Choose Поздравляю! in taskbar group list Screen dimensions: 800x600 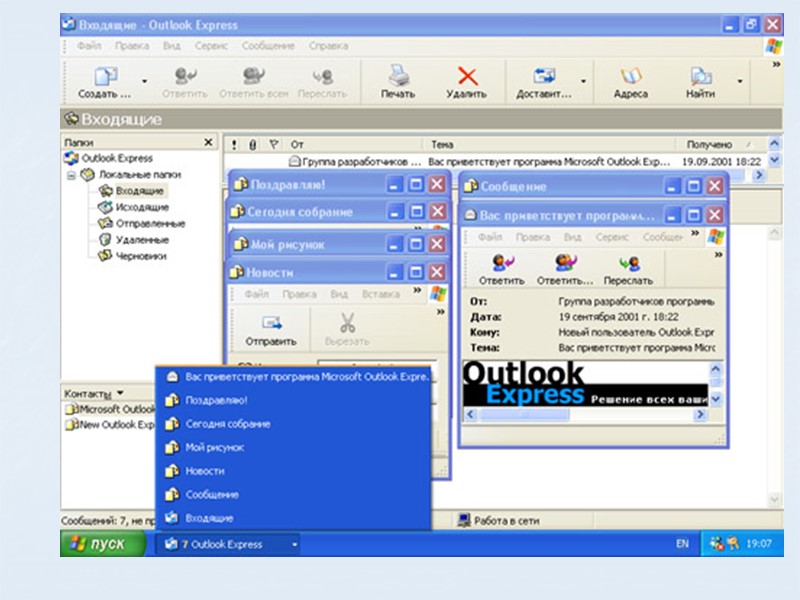[x=294, y=401]
